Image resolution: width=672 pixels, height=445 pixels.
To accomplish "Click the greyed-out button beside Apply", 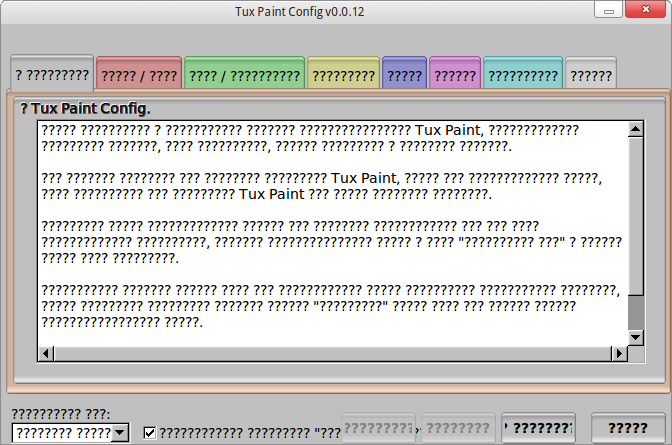I will tap(458, 428).
